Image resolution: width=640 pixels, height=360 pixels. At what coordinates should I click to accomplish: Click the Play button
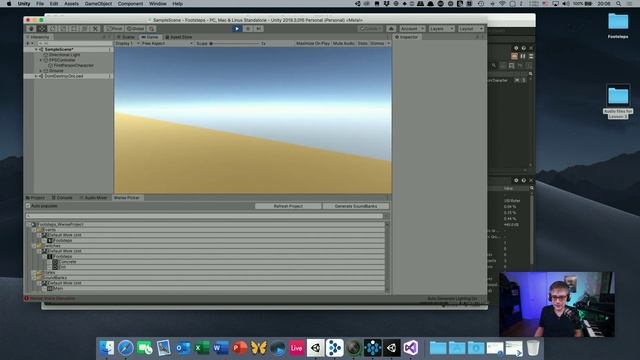[237, 29]
